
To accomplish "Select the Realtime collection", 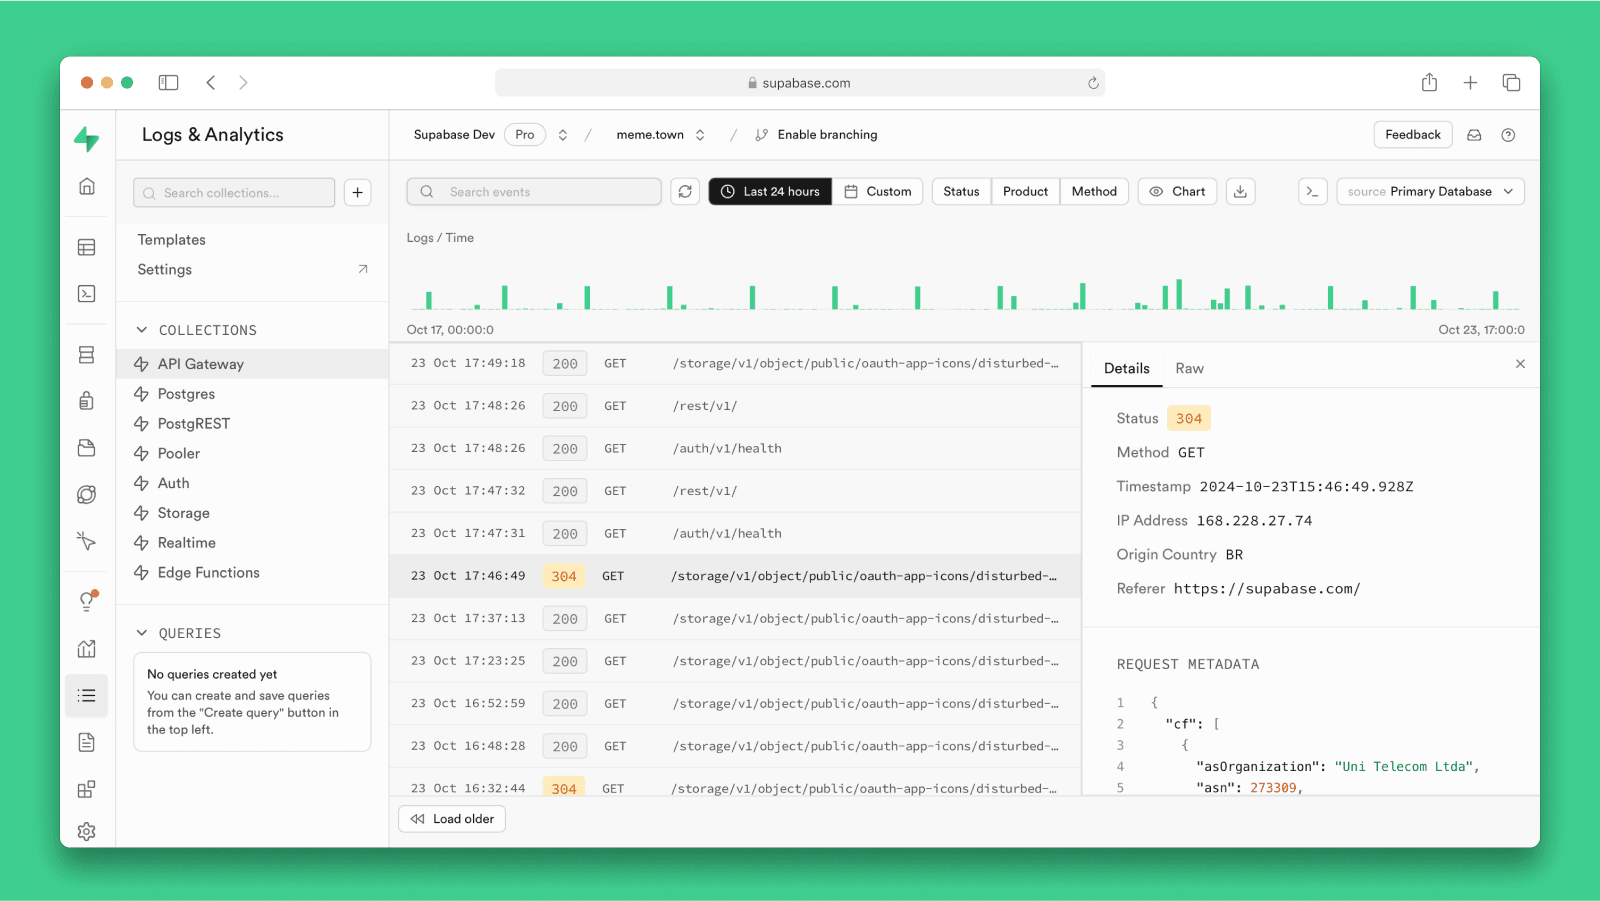I will pyautogui.click(x=252, y=543).
